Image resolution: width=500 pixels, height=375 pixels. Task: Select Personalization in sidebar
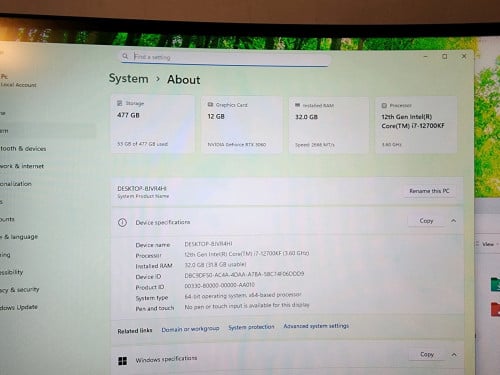tap(16, 184)
